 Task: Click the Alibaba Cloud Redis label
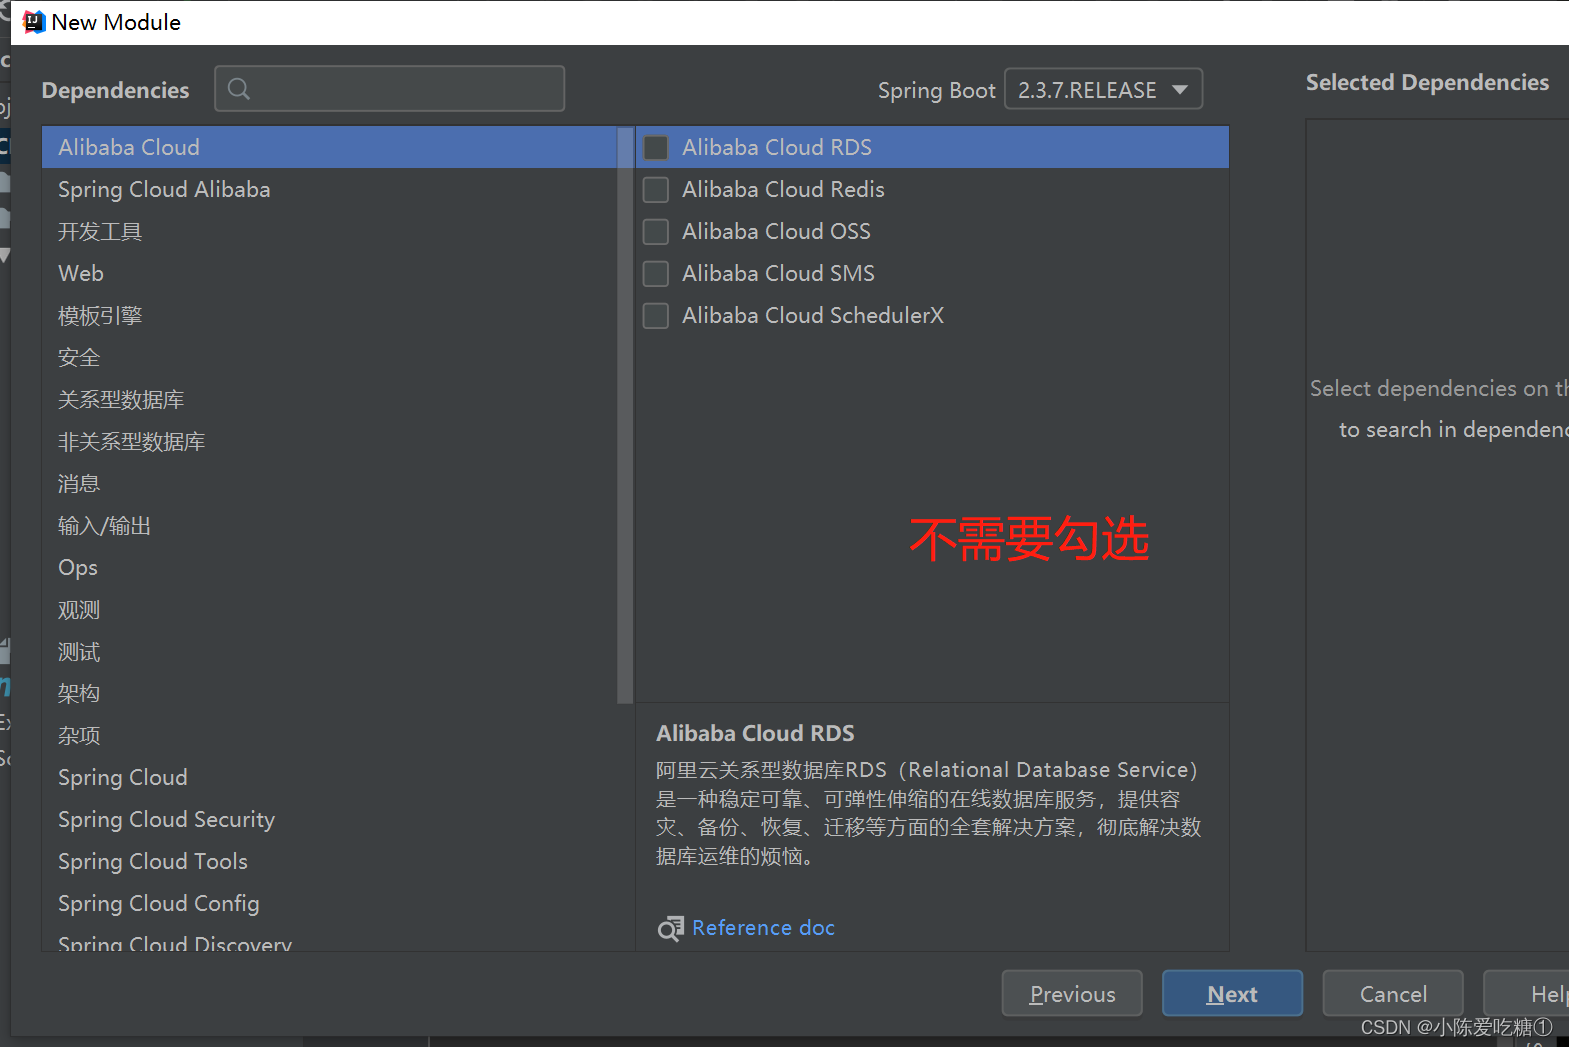click(783, 189)
